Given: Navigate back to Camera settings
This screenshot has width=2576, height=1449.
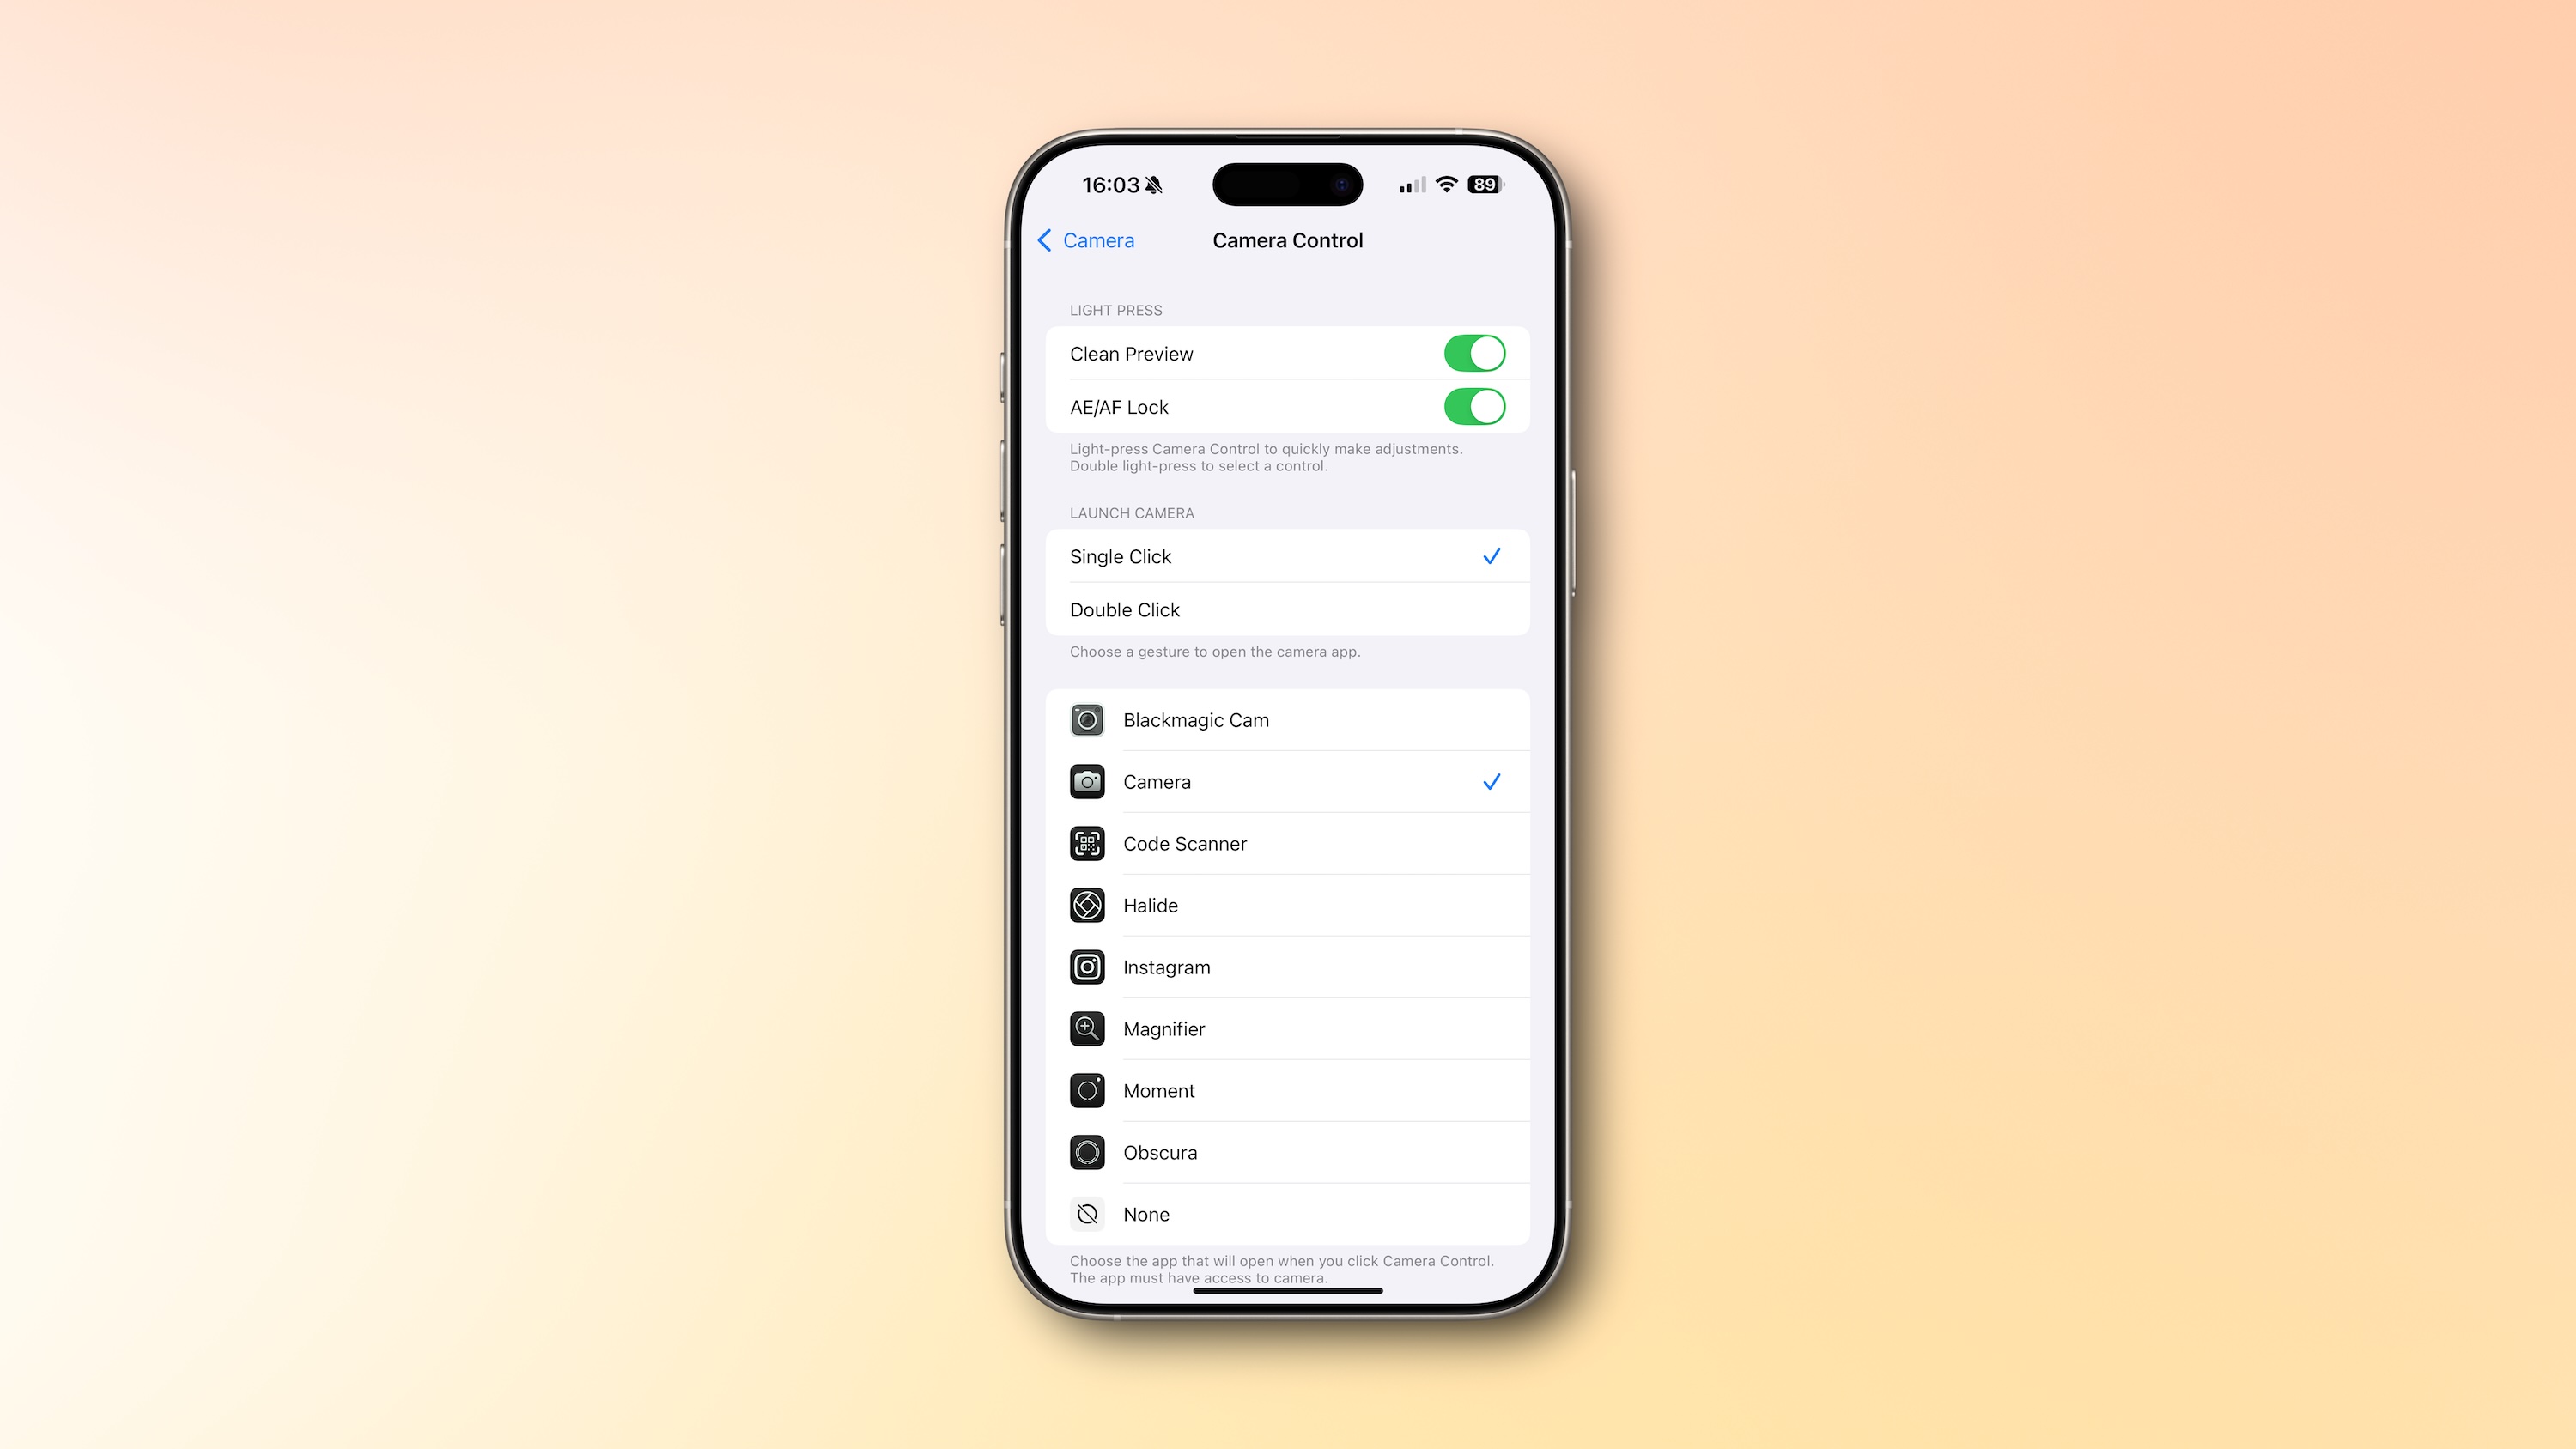Looking at the screenshot, I should (x=1086, y=239).
